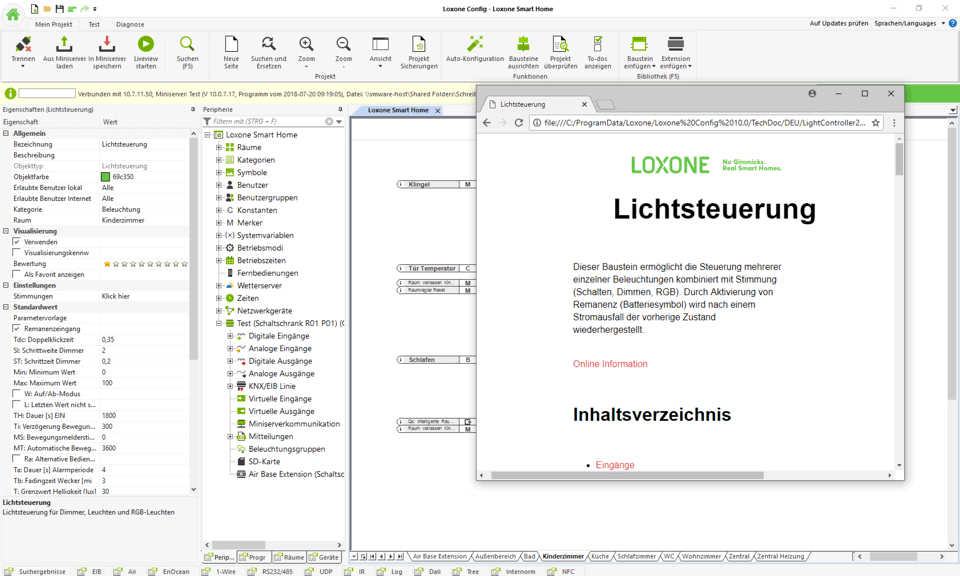Click Projekt überprüfen icon
The height and width of the screenshot is (576, 960).
pos(560,45)
